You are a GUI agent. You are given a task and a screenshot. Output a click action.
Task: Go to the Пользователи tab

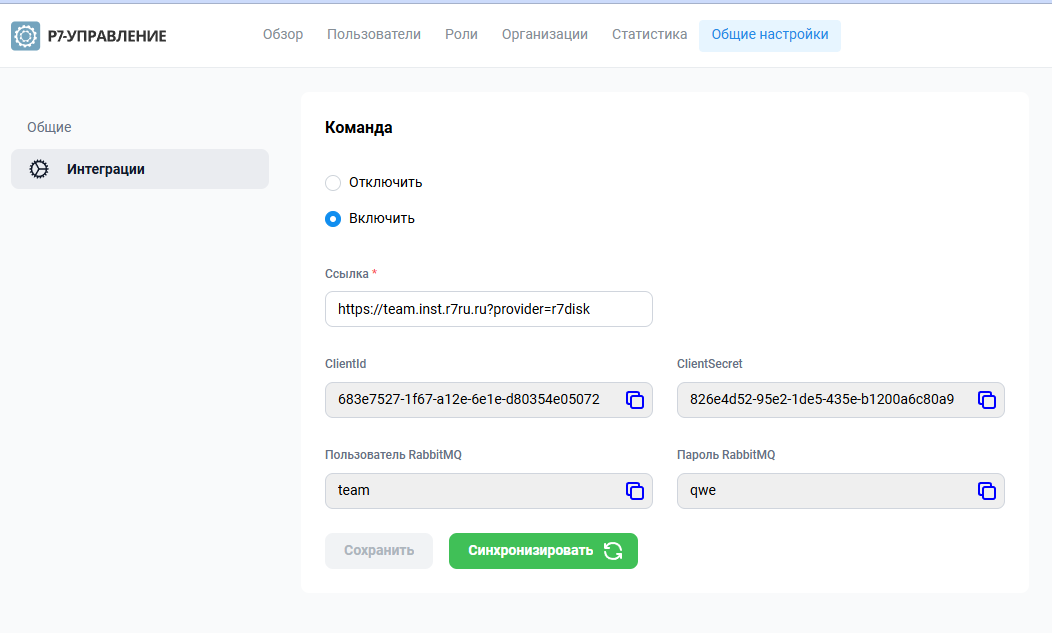click(x=374, y=35)
